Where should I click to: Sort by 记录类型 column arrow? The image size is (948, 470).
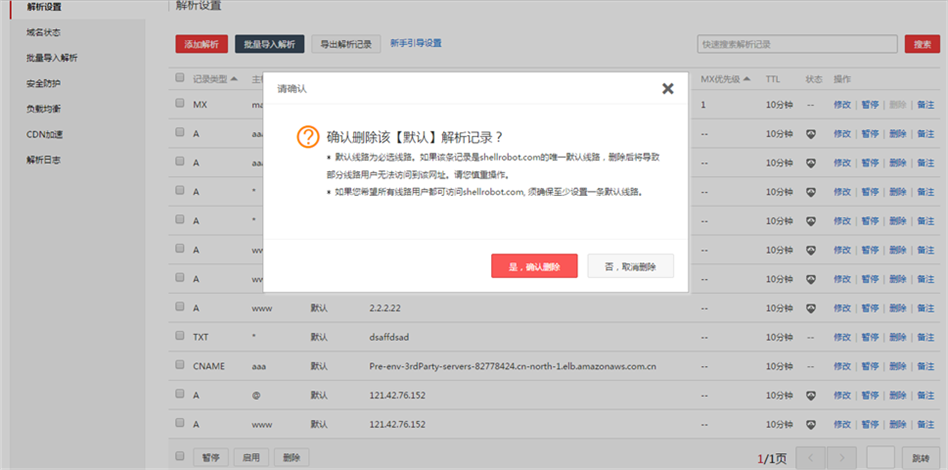coord(234,78)
